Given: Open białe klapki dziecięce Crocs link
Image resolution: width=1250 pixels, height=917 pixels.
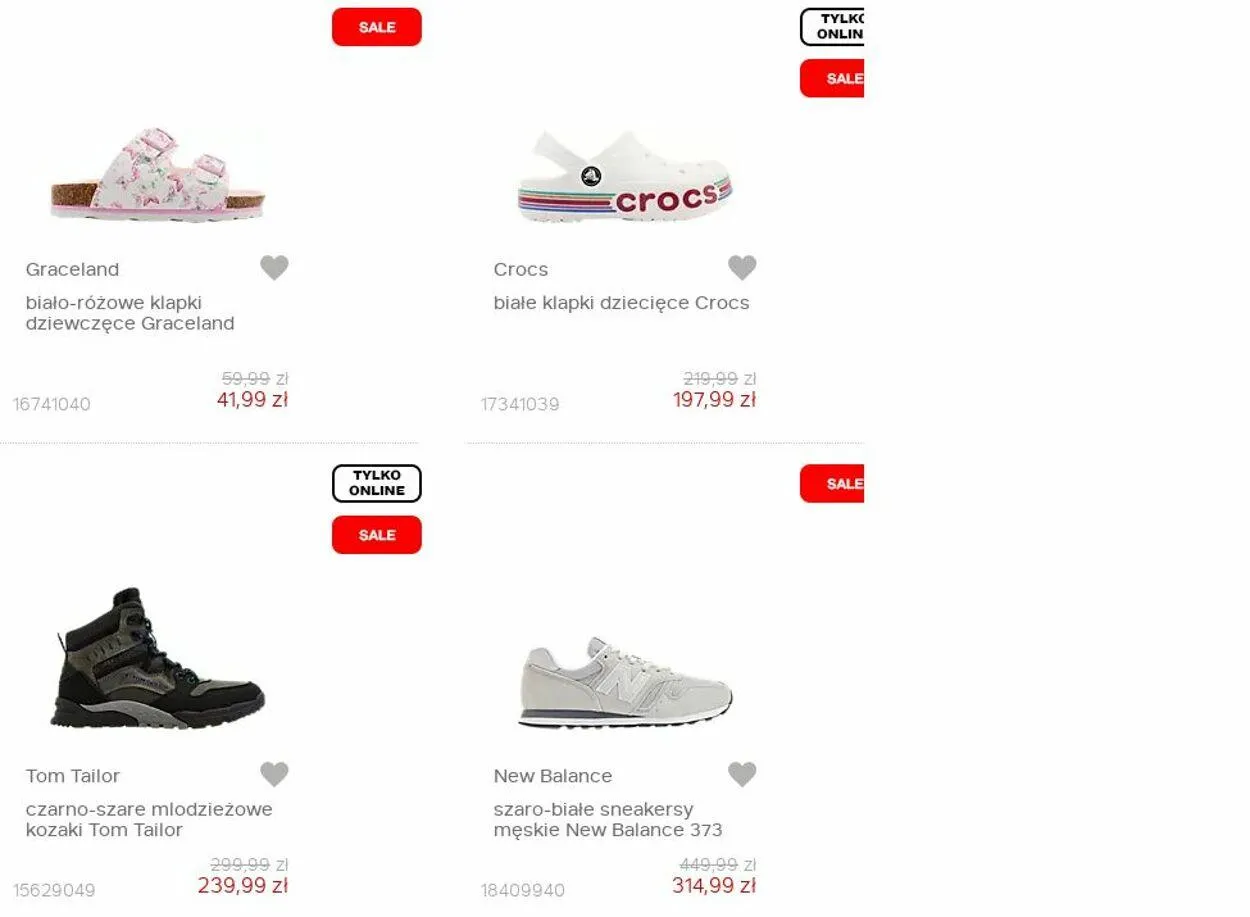Looking at the screenshot, I should [x=621, y=303].
